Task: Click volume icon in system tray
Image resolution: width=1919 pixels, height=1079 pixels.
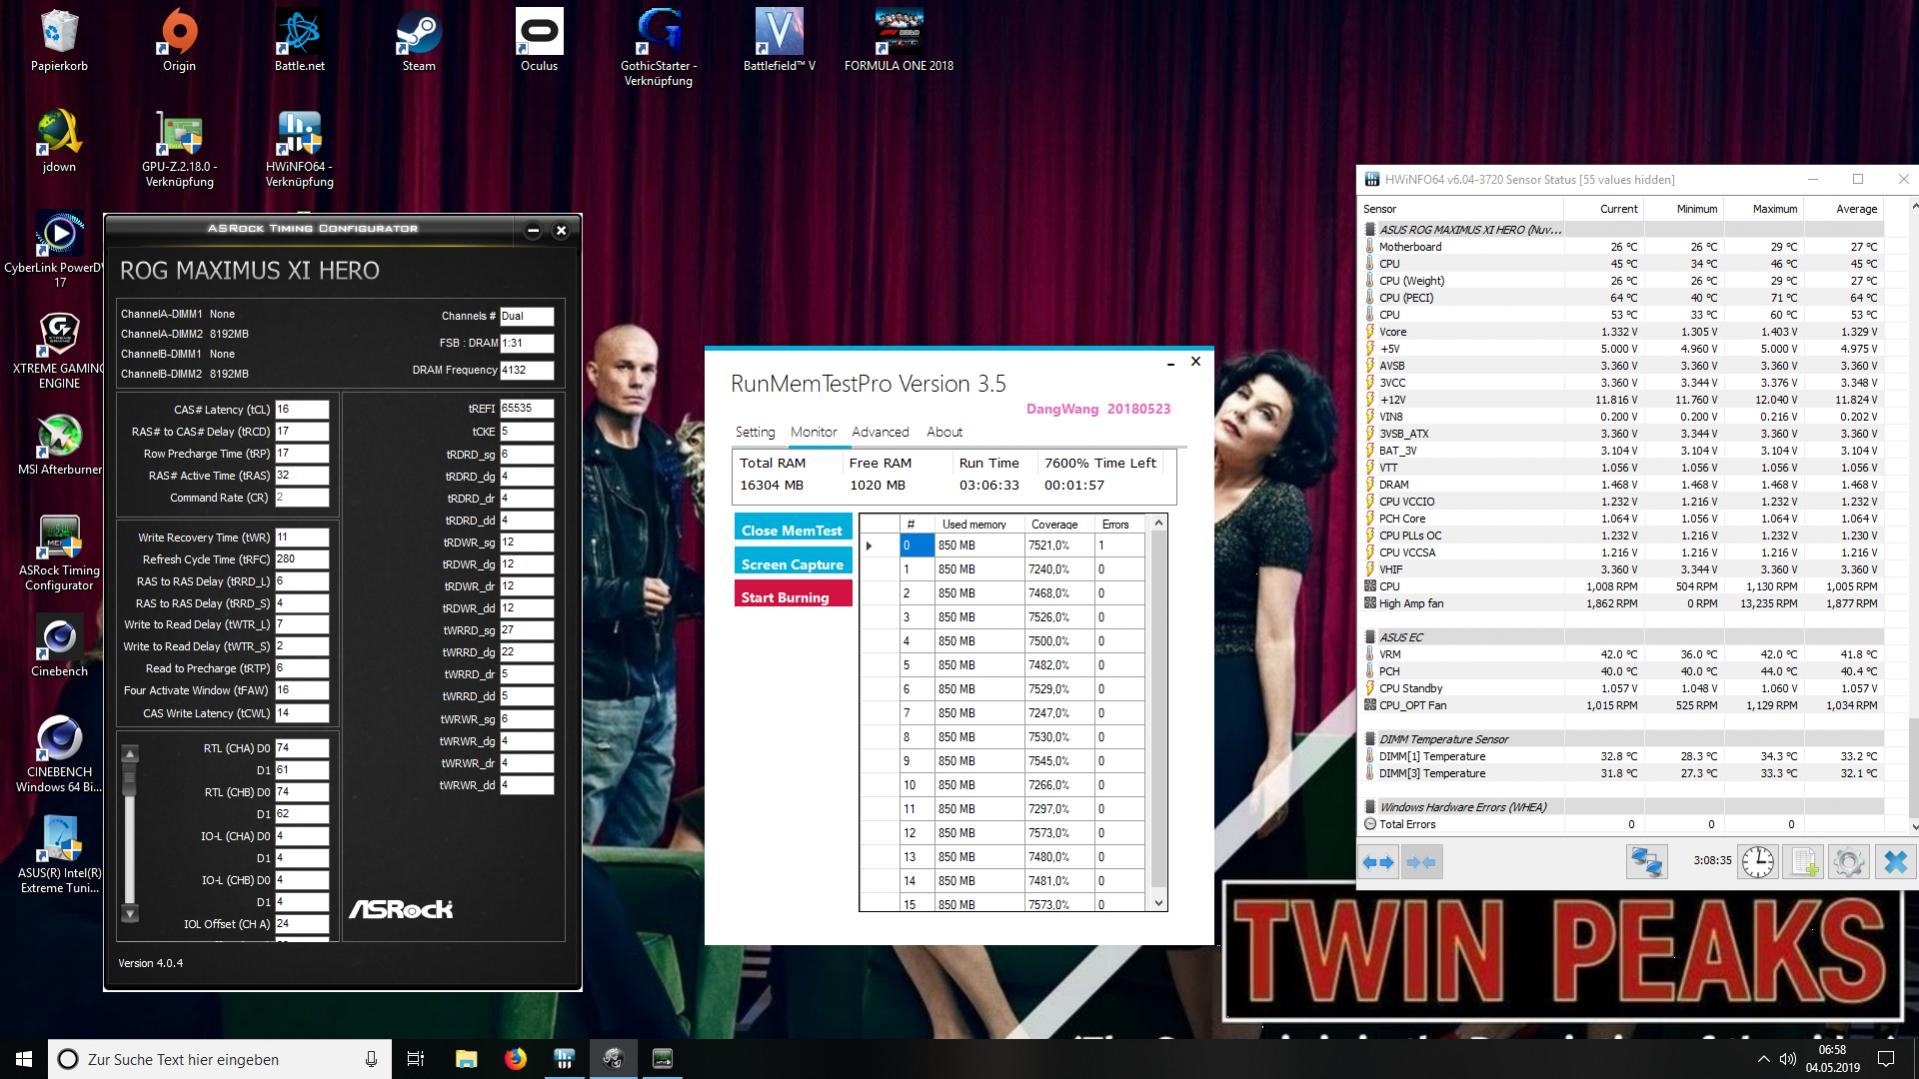Action: click(1787, 1059)
